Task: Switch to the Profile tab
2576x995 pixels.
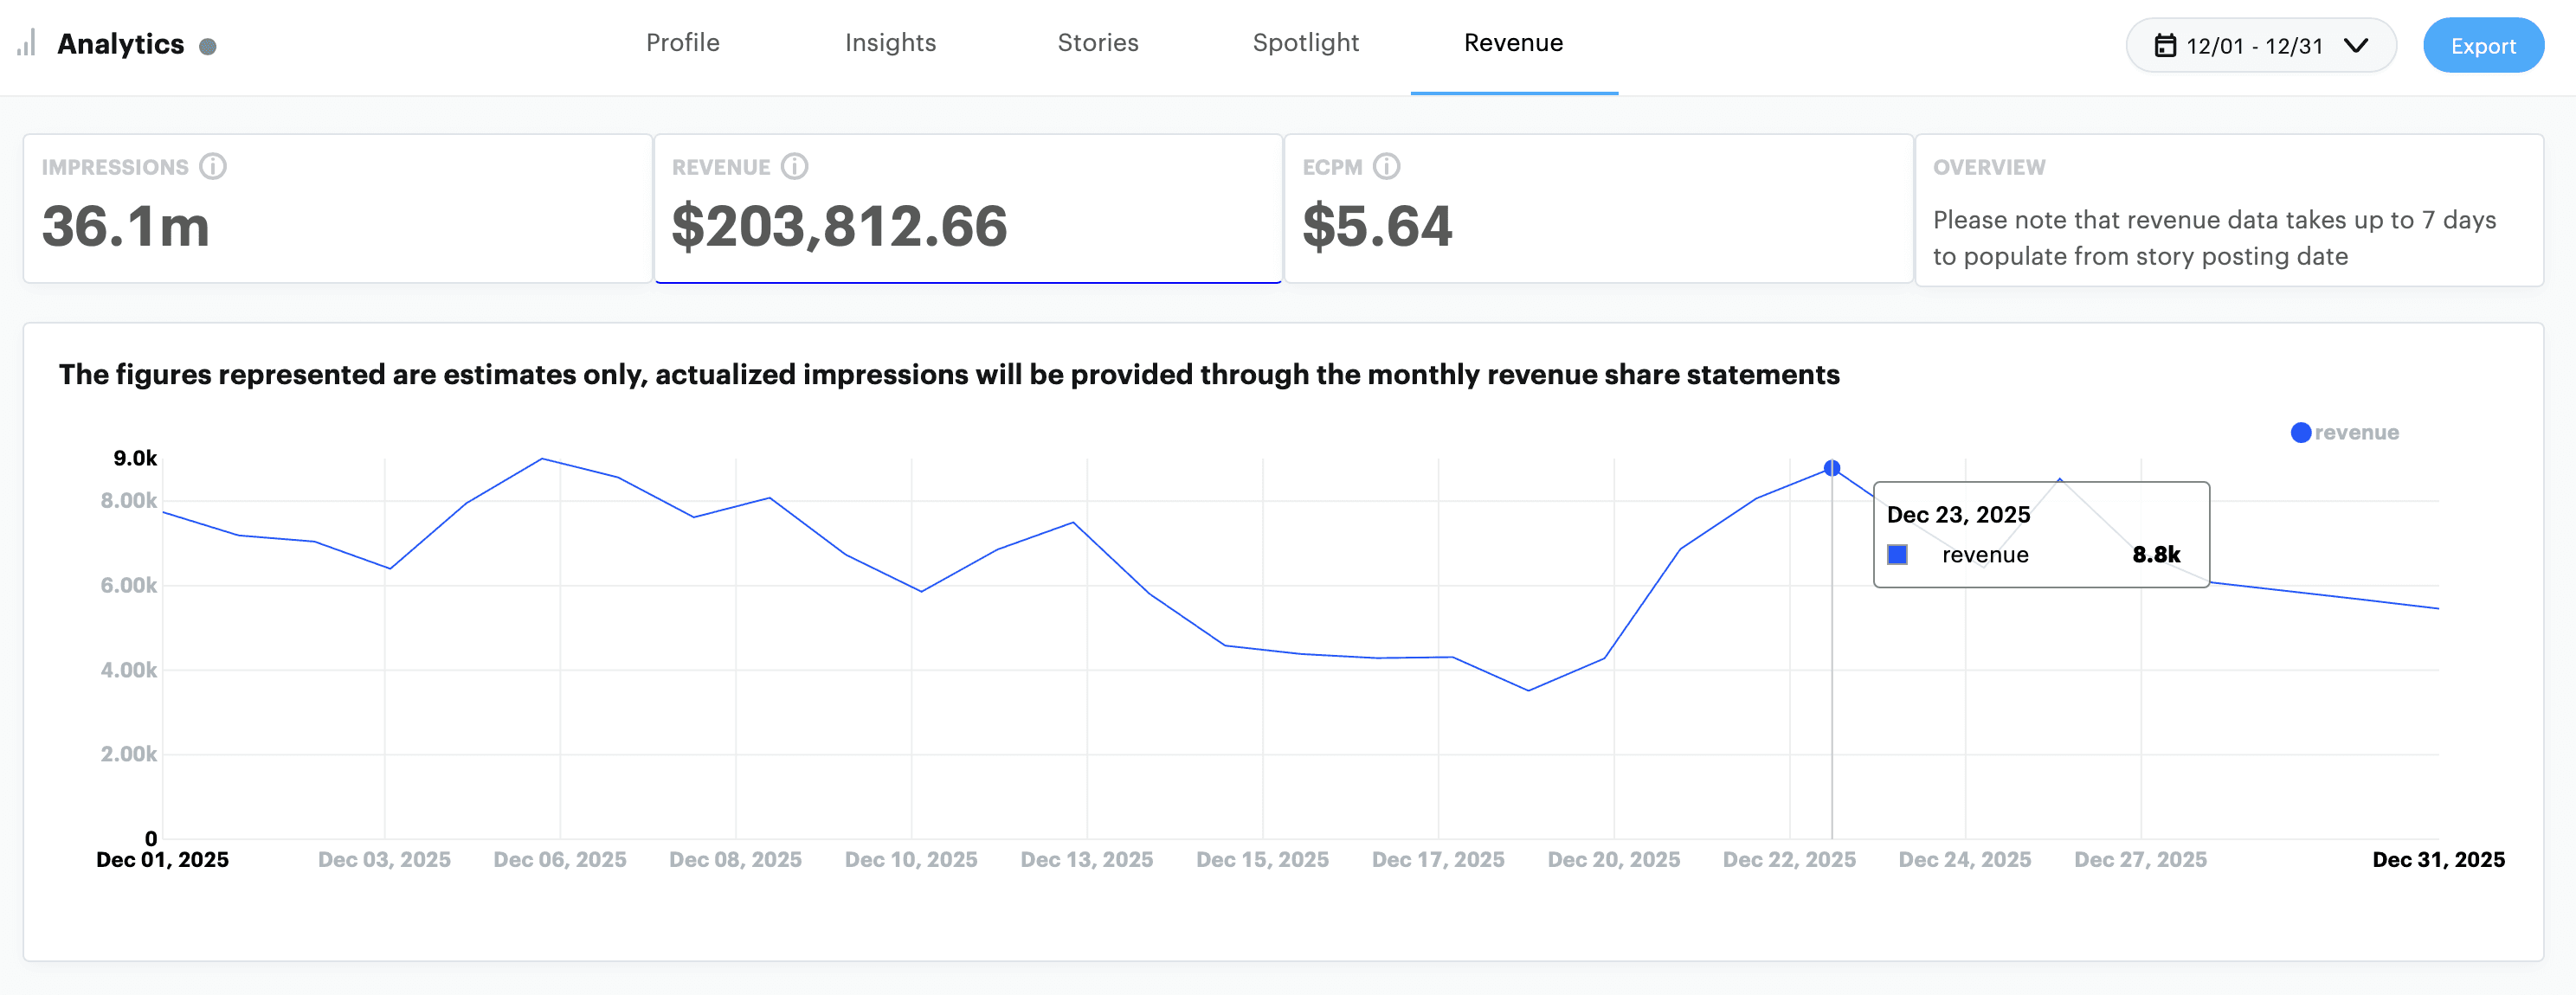Action: tap(682, 43)
